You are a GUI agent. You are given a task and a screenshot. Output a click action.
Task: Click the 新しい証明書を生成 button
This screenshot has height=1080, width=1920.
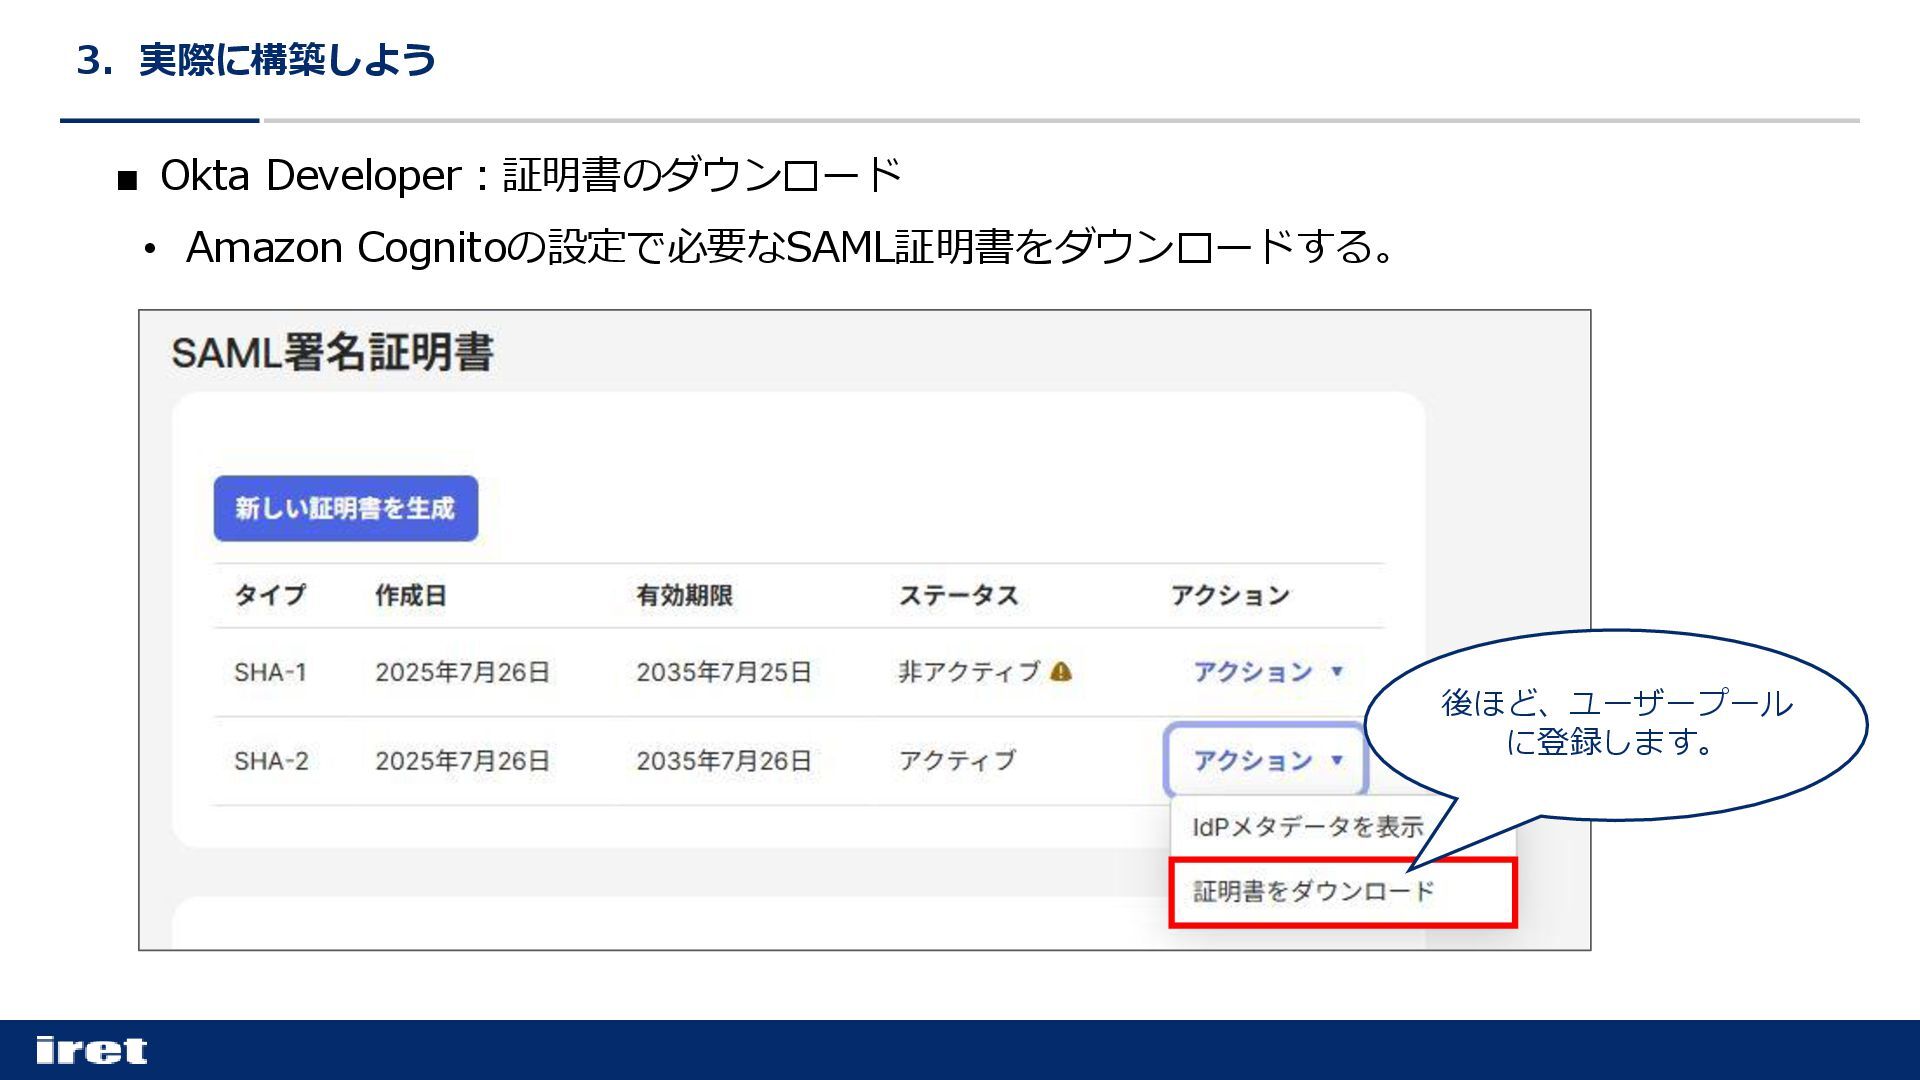click(345, 508)
